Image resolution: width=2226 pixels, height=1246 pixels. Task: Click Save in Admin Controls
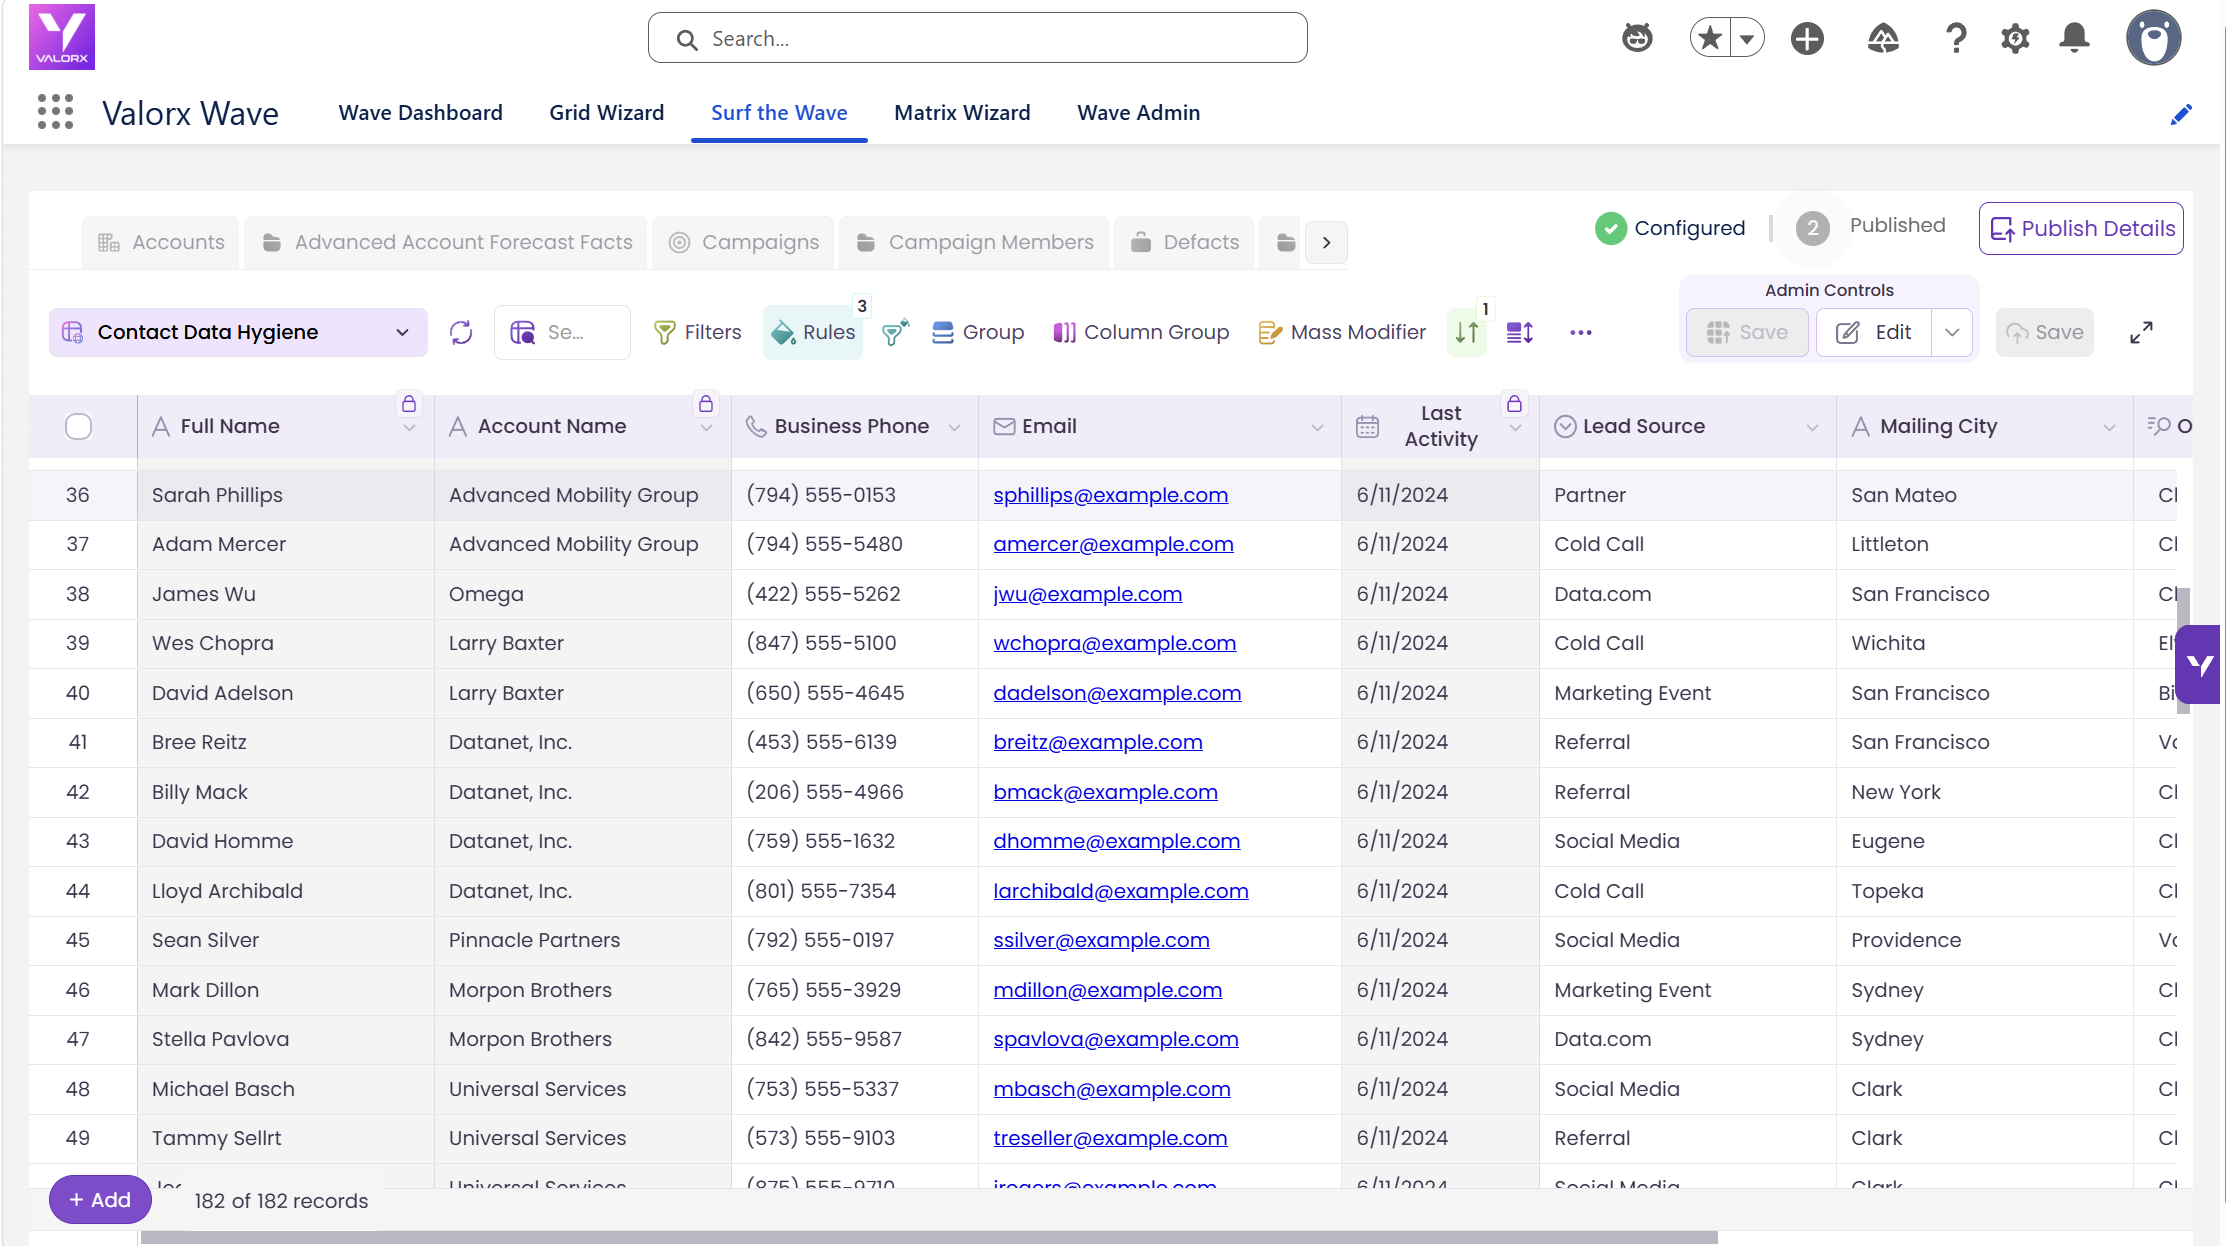point(1747,332)
